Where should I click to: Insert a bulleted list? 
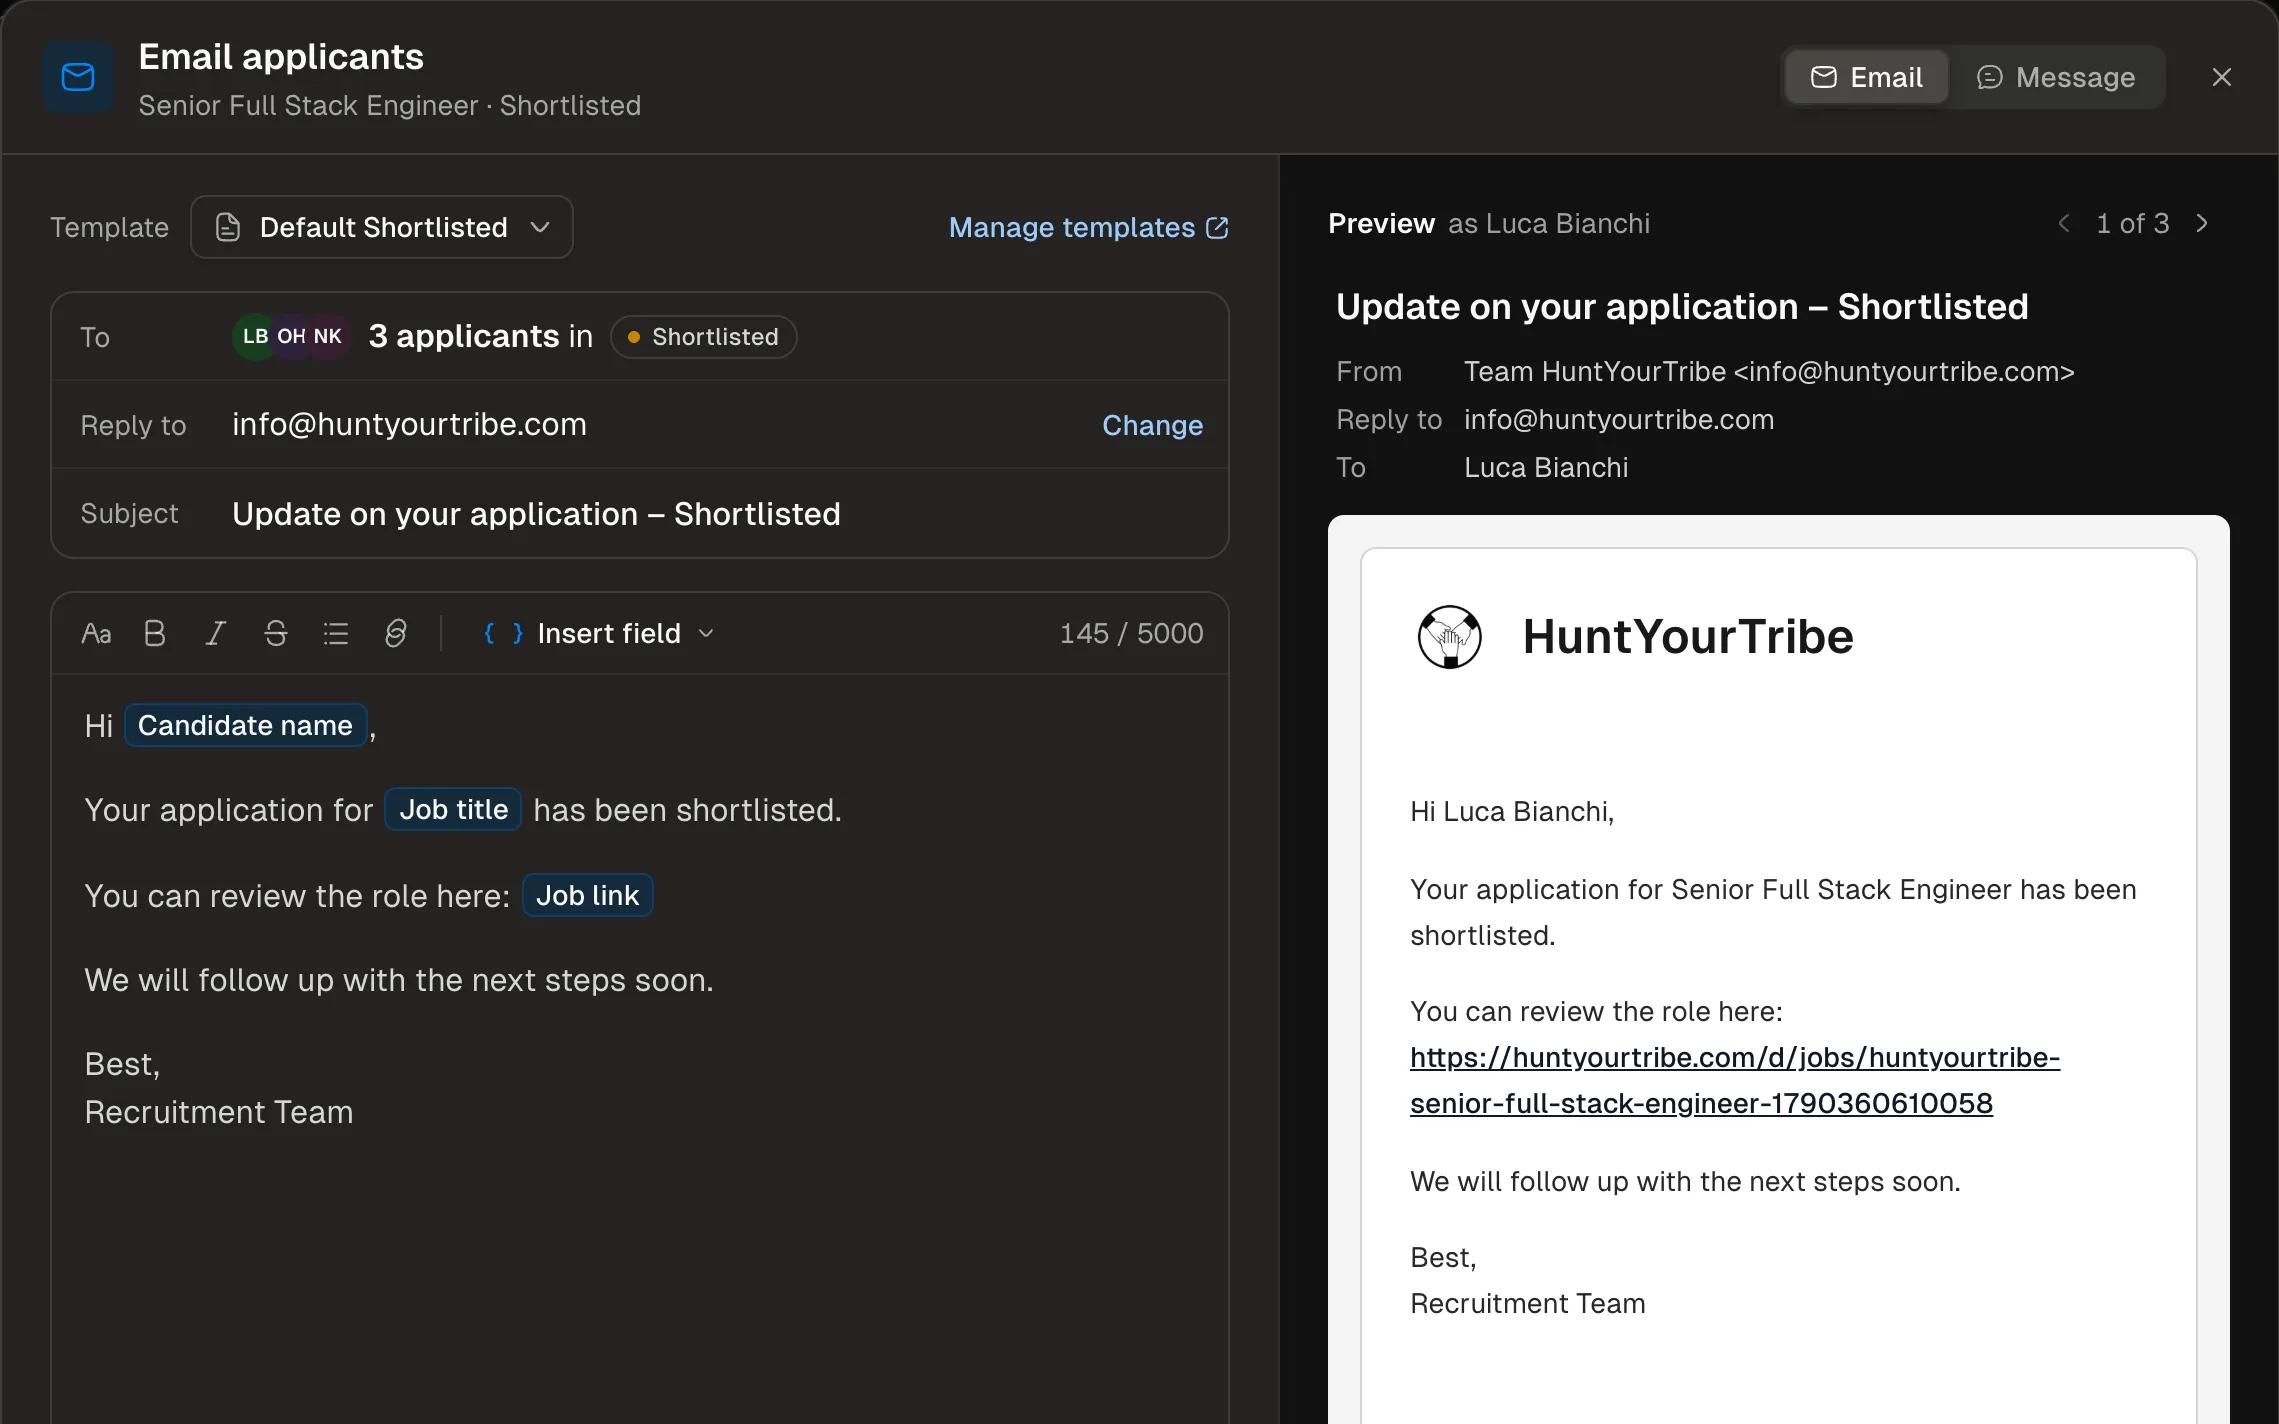pyautogui.click(x=336, y=634)
